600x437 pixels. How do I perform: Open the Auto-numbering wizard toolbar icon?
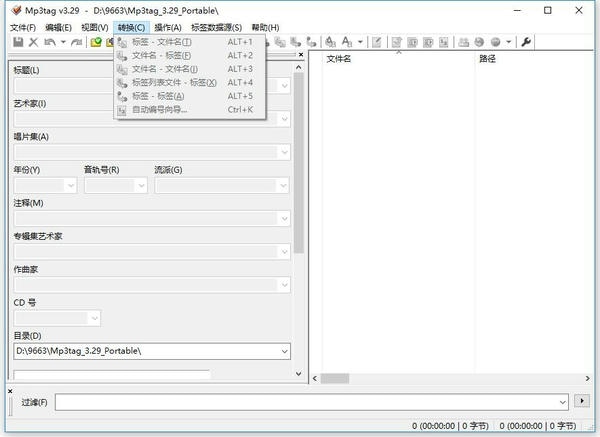click(x=443, y=42)
